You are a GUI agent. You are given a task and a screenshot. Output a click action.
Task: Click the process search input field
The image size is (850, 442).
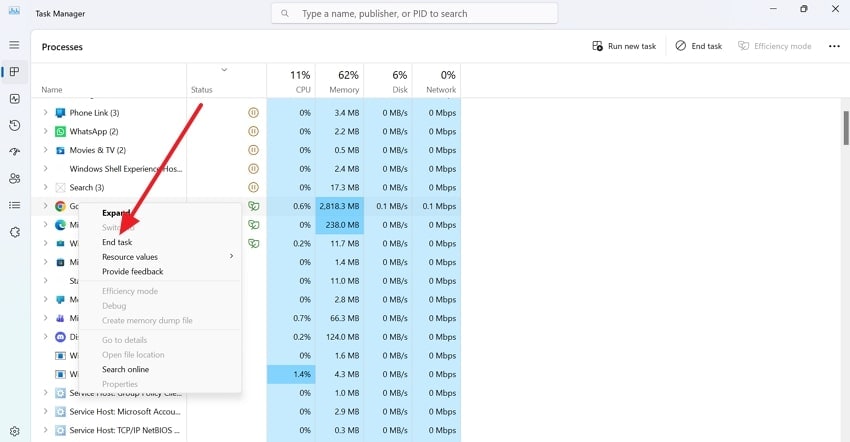click(414, 14)
